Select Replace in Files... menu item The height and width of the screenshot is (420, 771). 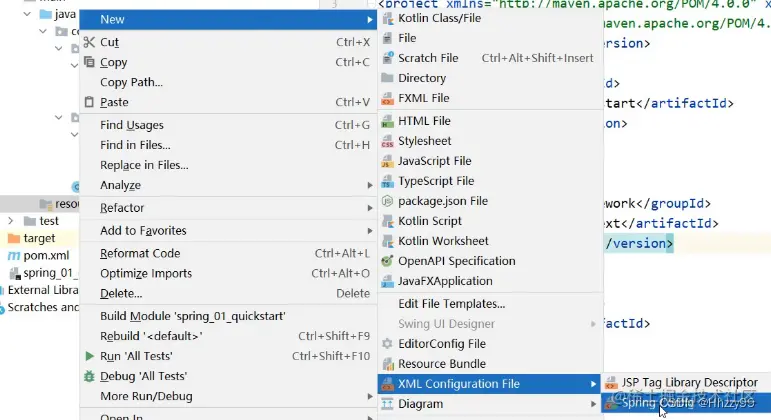point(228,165)
